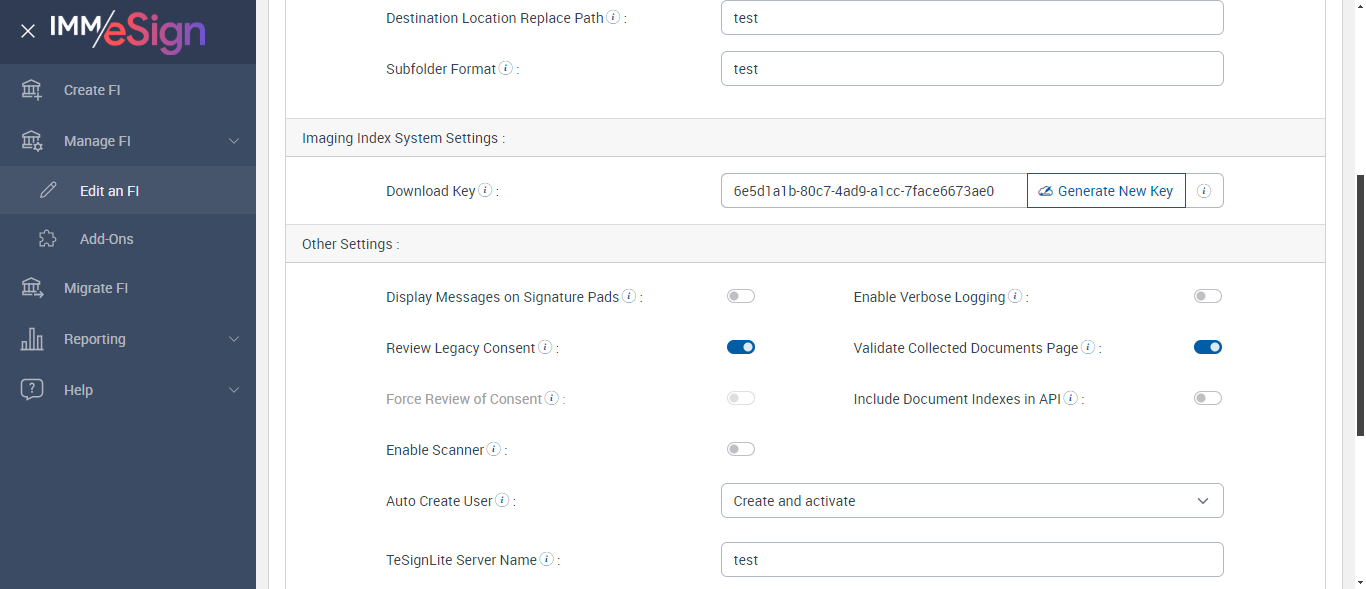The image size is (1366, 589).
Task: Click the Reporting bar chart icon
Action: (32, 339)
